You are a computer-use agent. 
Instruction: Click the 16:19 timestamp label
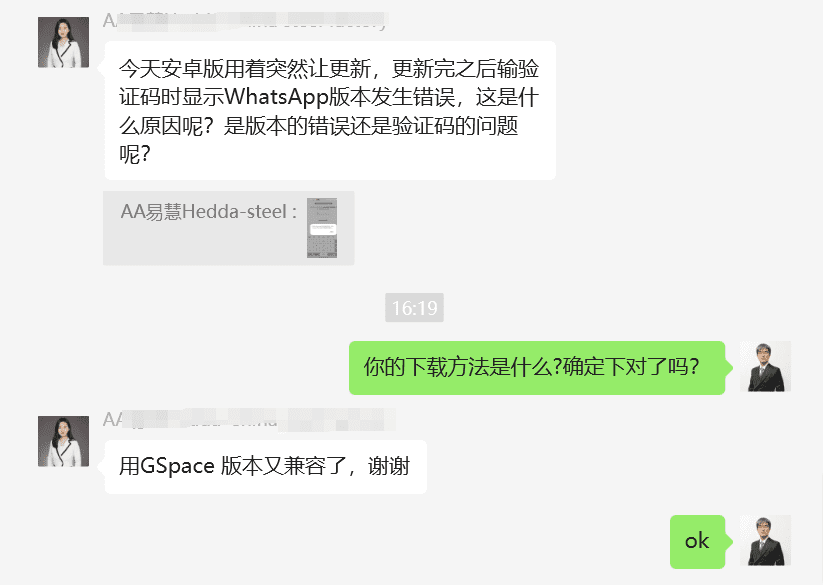click(x=415, y=307)
